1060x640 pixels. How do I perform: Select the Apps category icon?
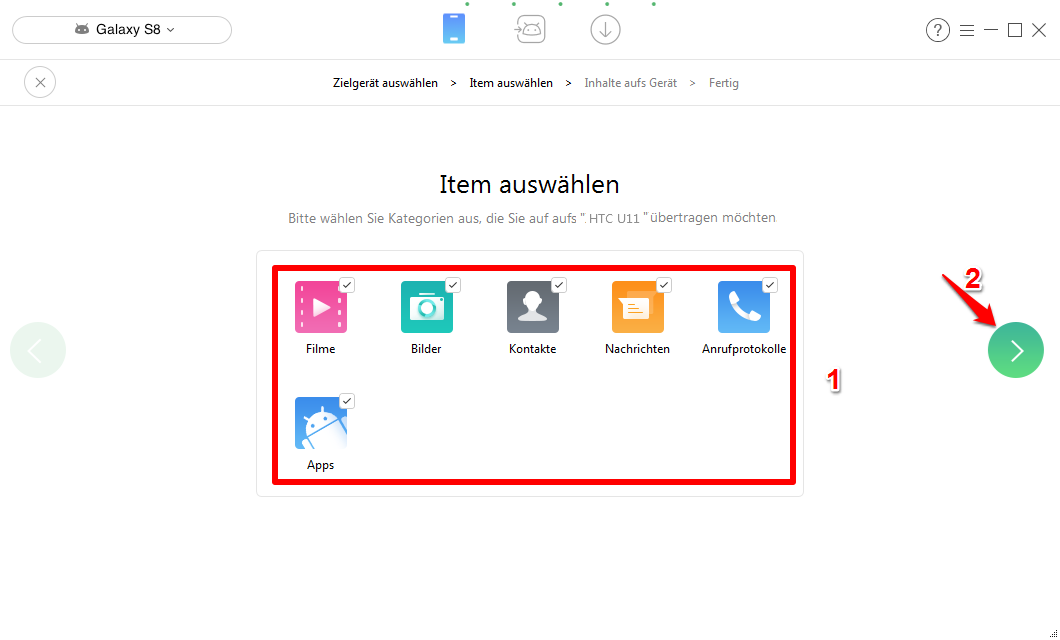[320, 423]
